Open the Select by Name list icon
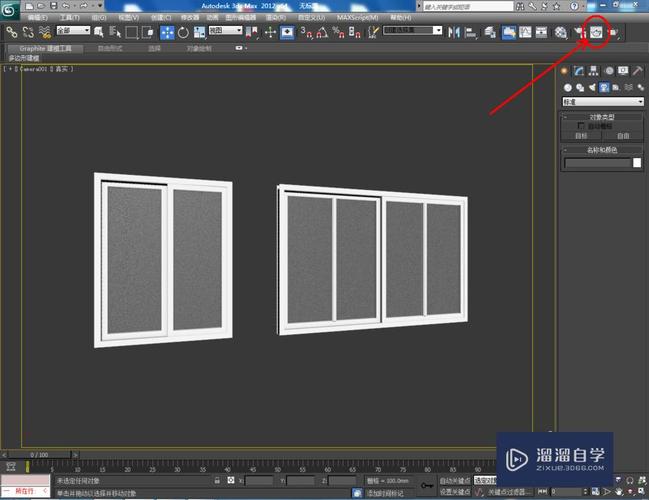The width and height of the screenshot is (649, 500). [x=115, y=32]
